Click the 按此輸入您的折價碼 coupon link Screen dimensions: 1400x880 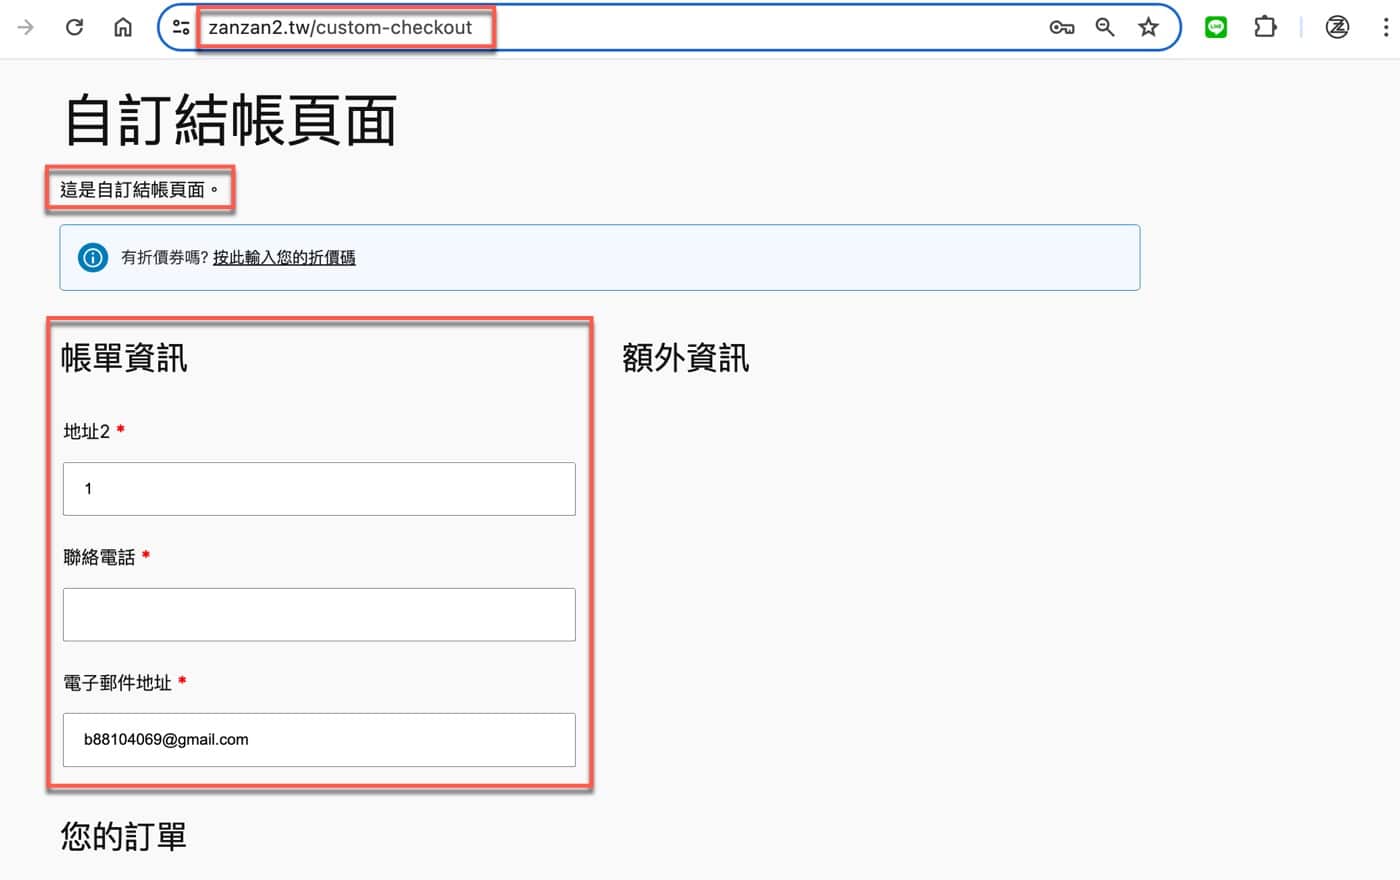tap(284, 258)
